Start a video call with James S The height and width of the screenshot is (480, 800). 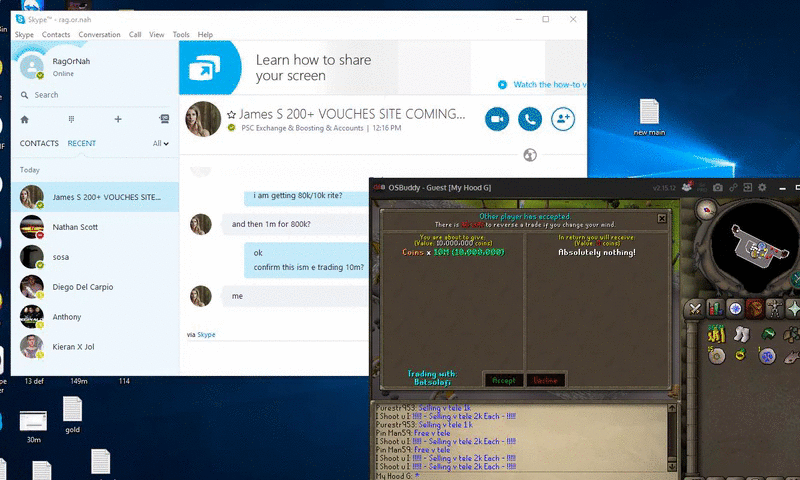pyautogui.click(x=497, y=119)
